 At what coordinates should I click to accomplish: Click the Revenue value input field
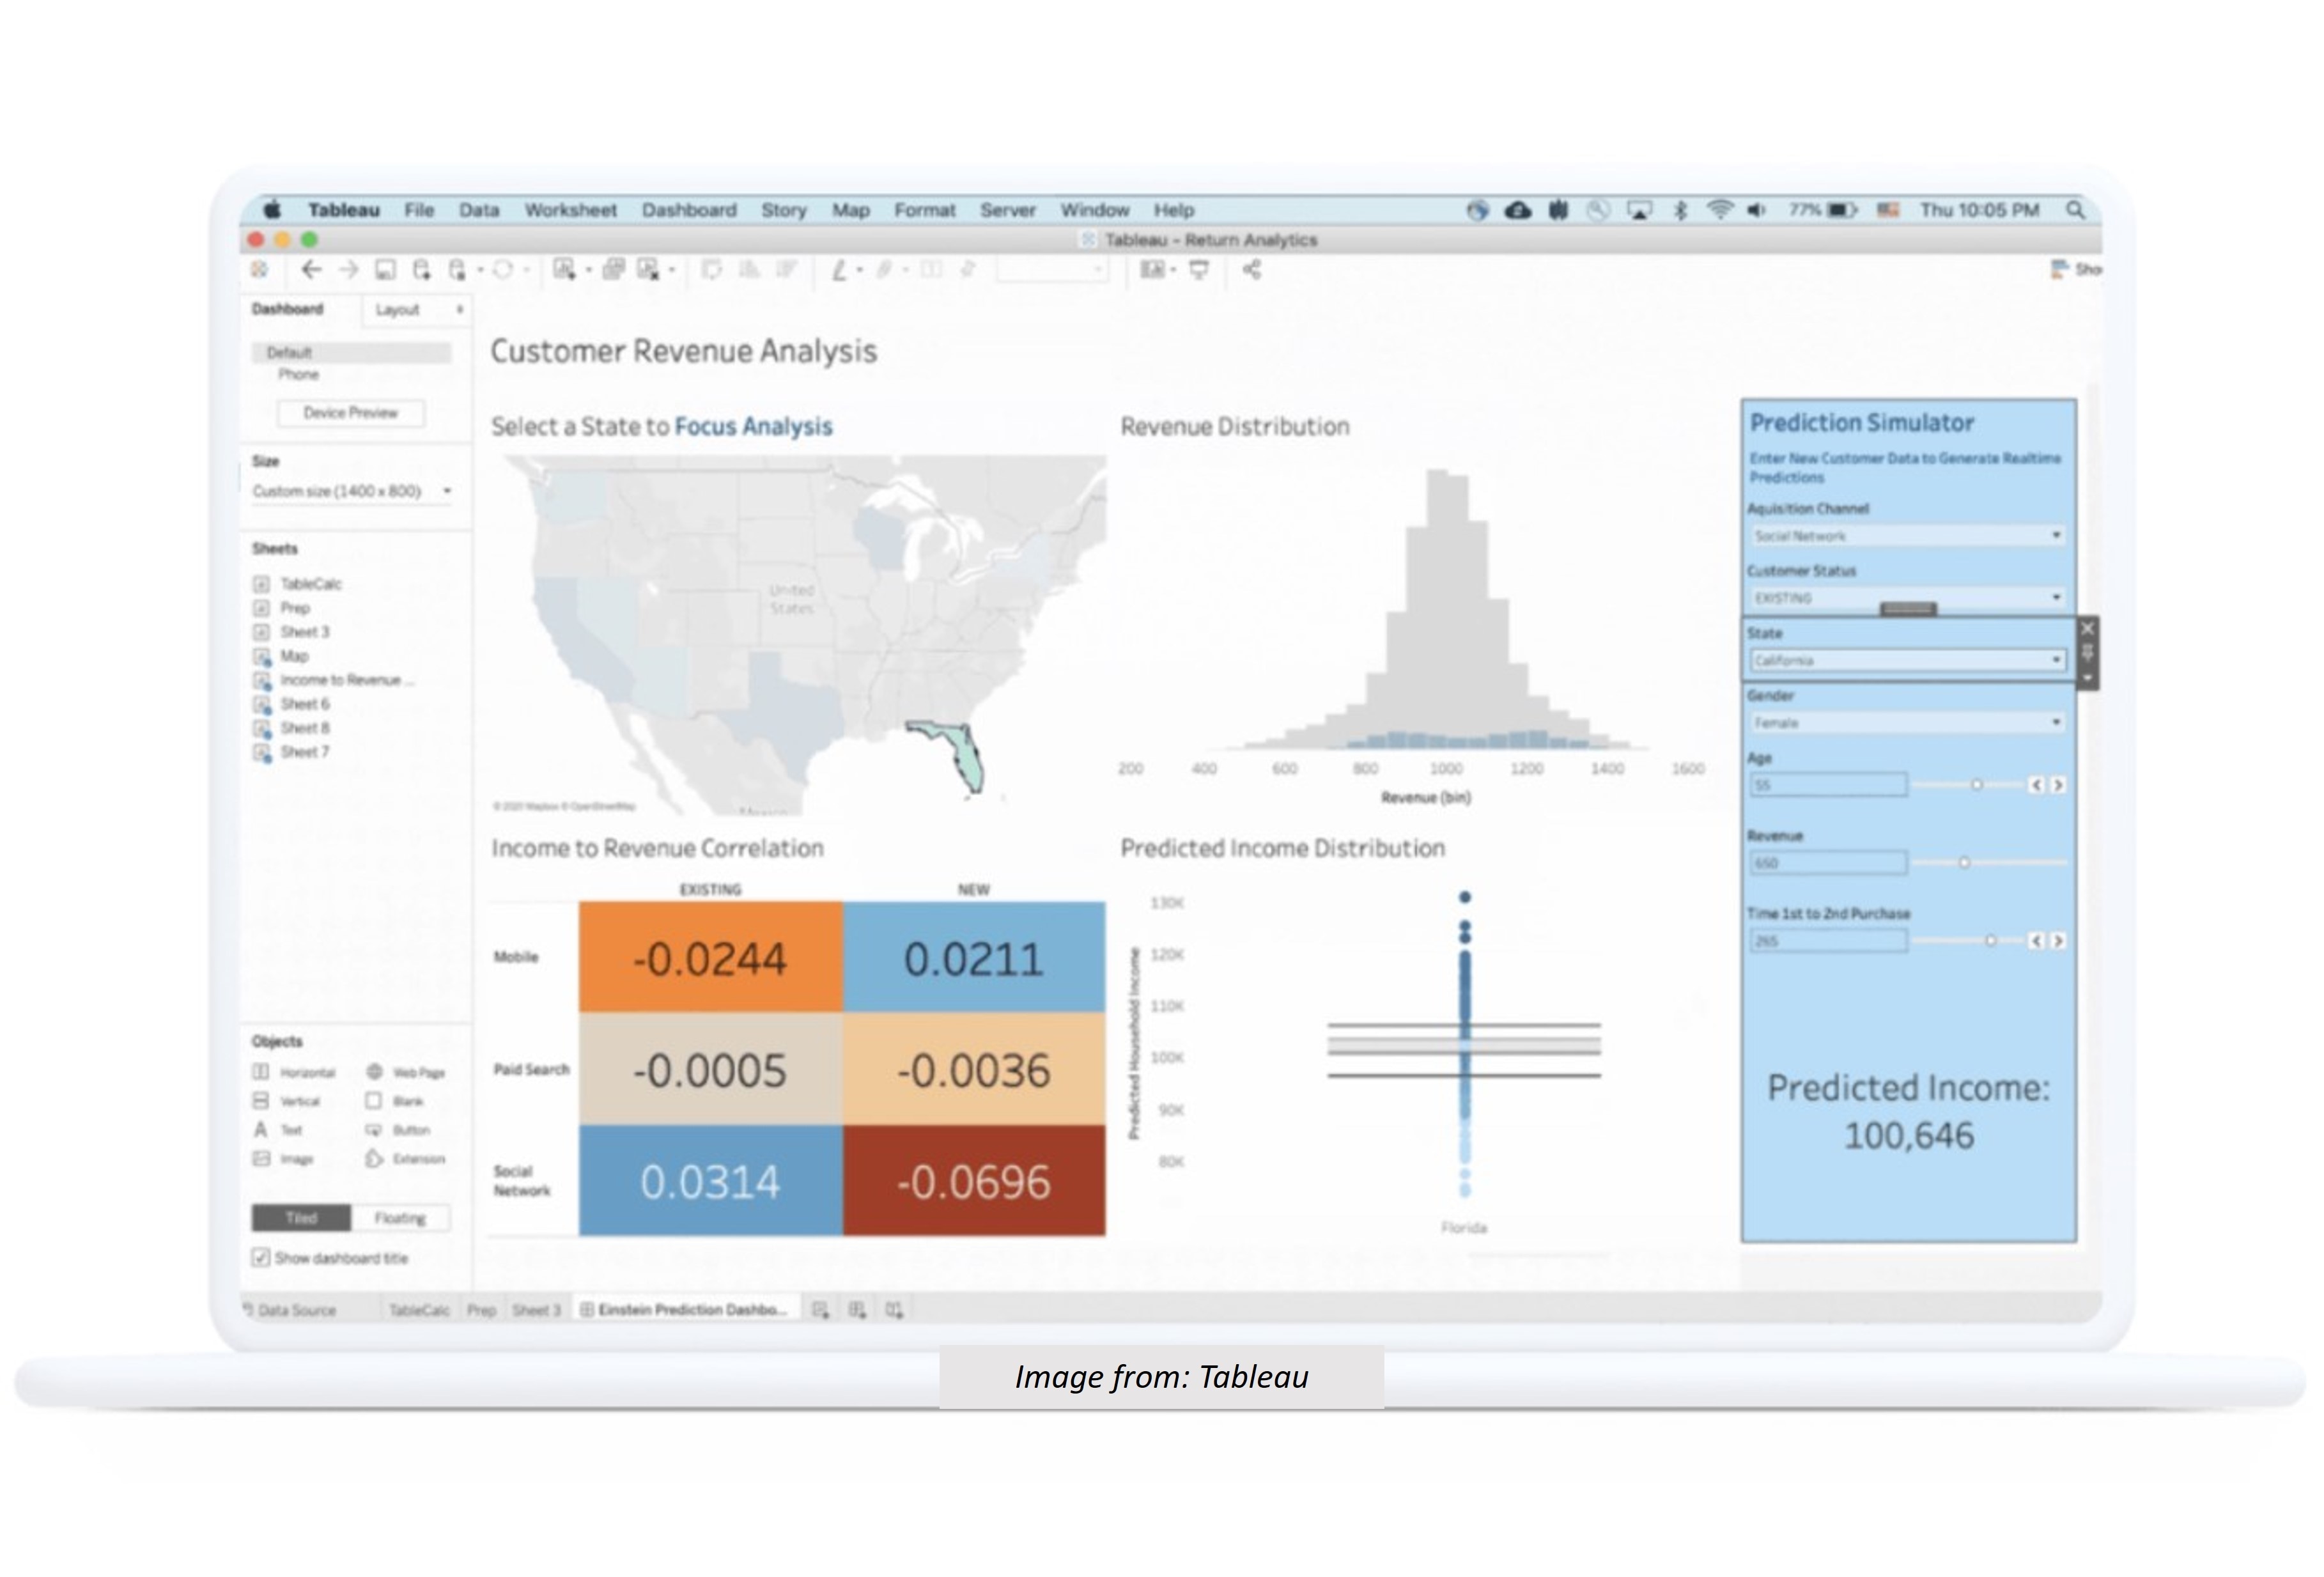1828,862
